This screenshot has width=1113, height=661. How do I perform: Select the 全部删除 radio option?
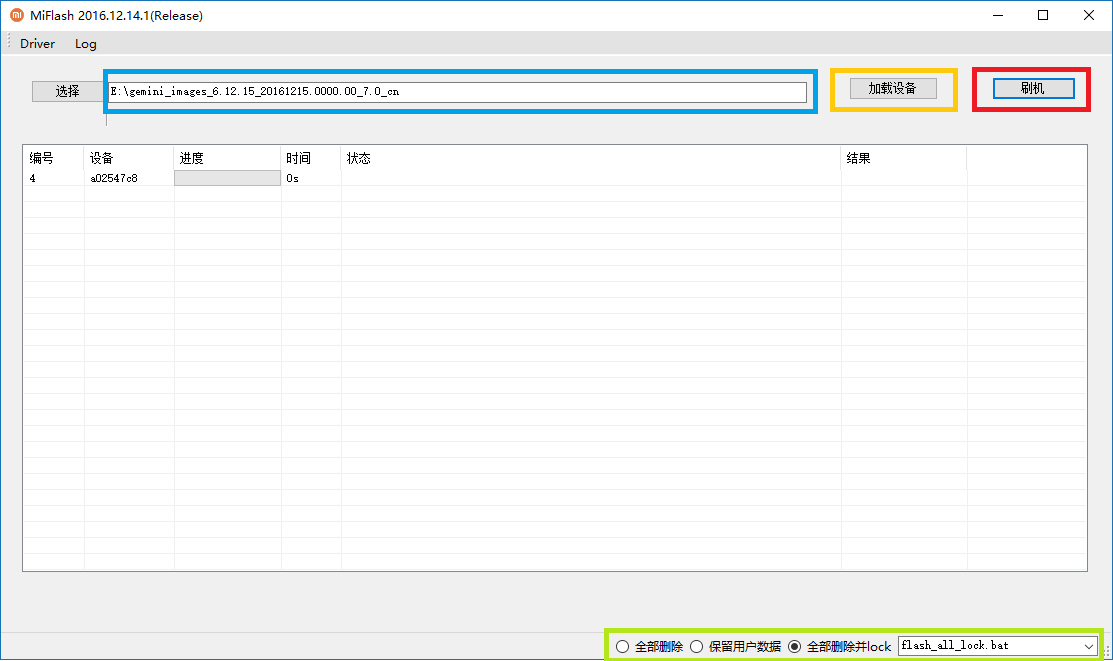[x=623, y=646]
